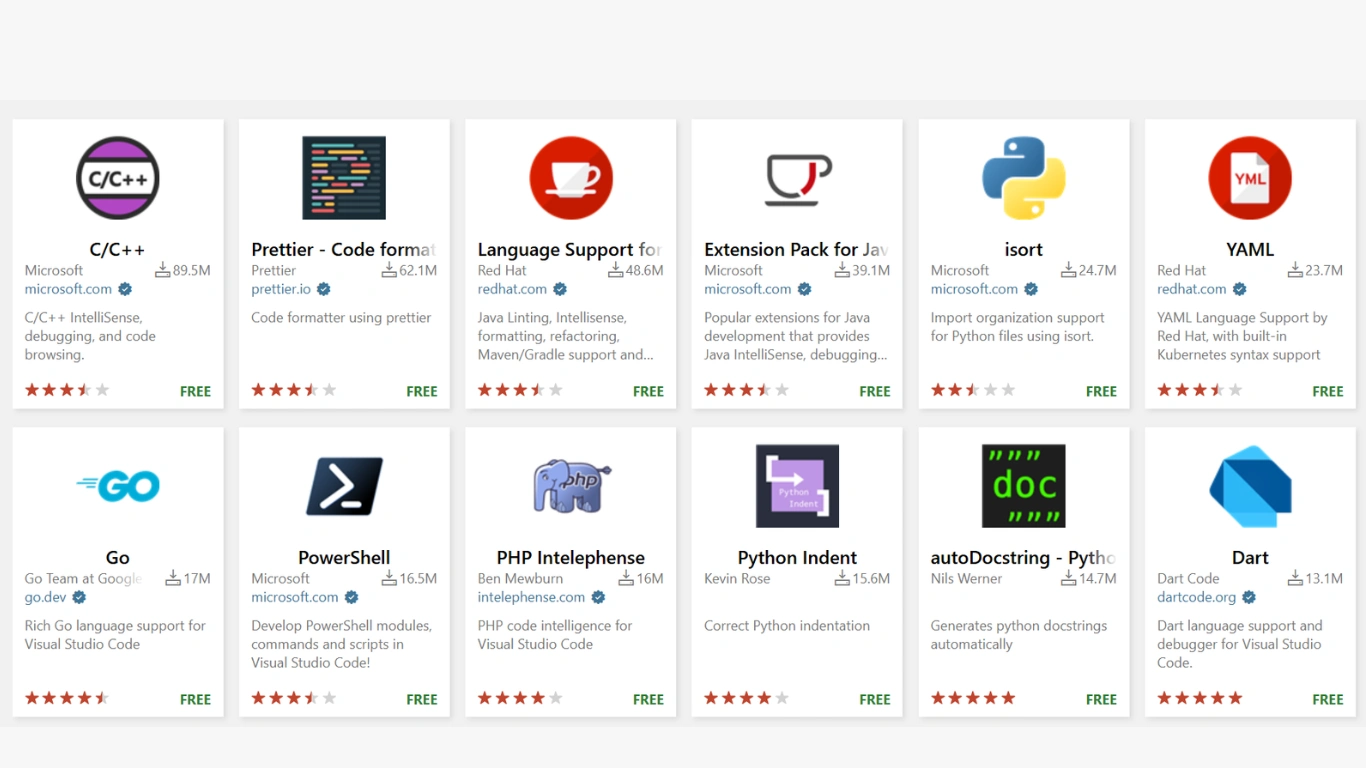
Task: Open the prettier.io publisher link
Action: [x=281, y=289]
